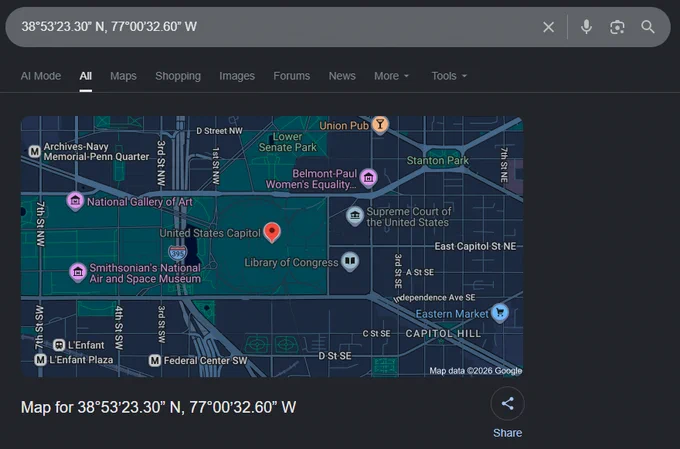This screenshot has height=449, width=680.
Task: Click the Federal Center SW text label
Action: coord(206,361)
